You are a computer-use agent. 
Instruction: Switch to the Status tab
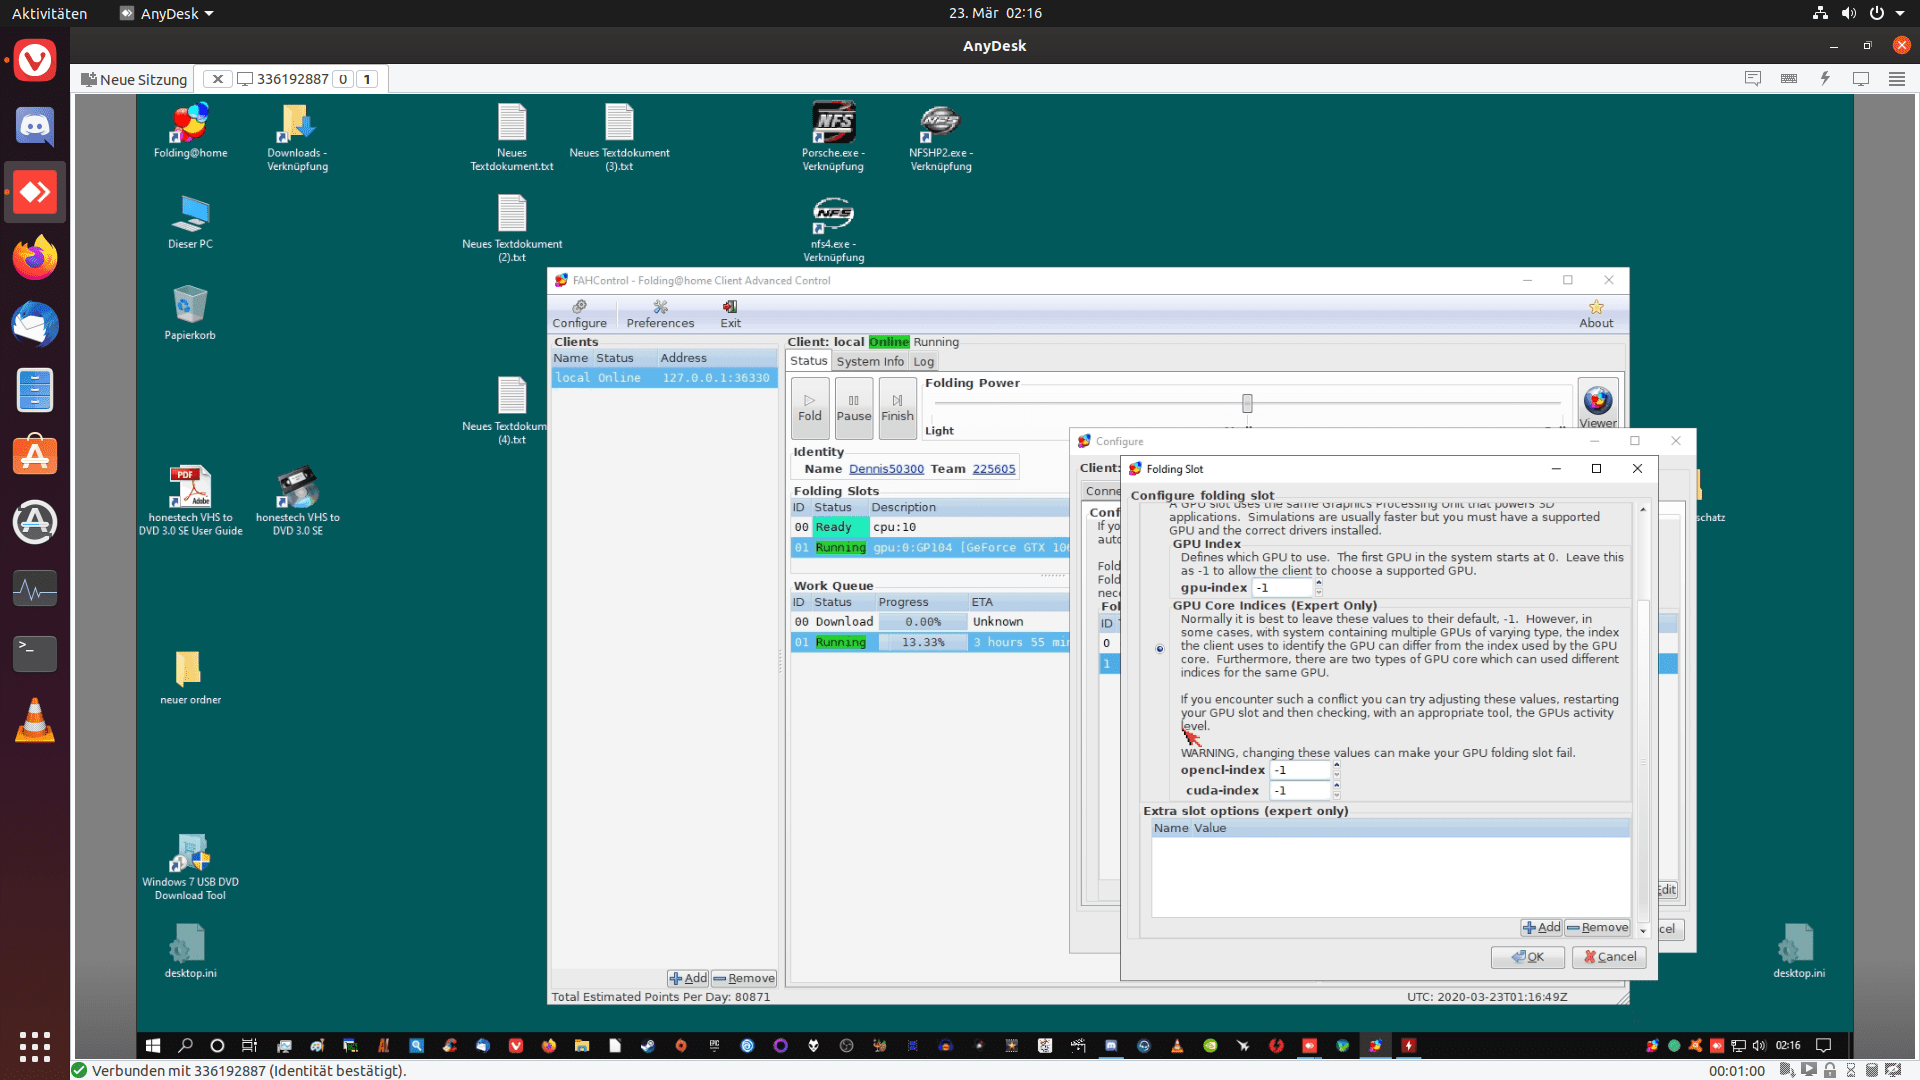(x=808, y=361)
